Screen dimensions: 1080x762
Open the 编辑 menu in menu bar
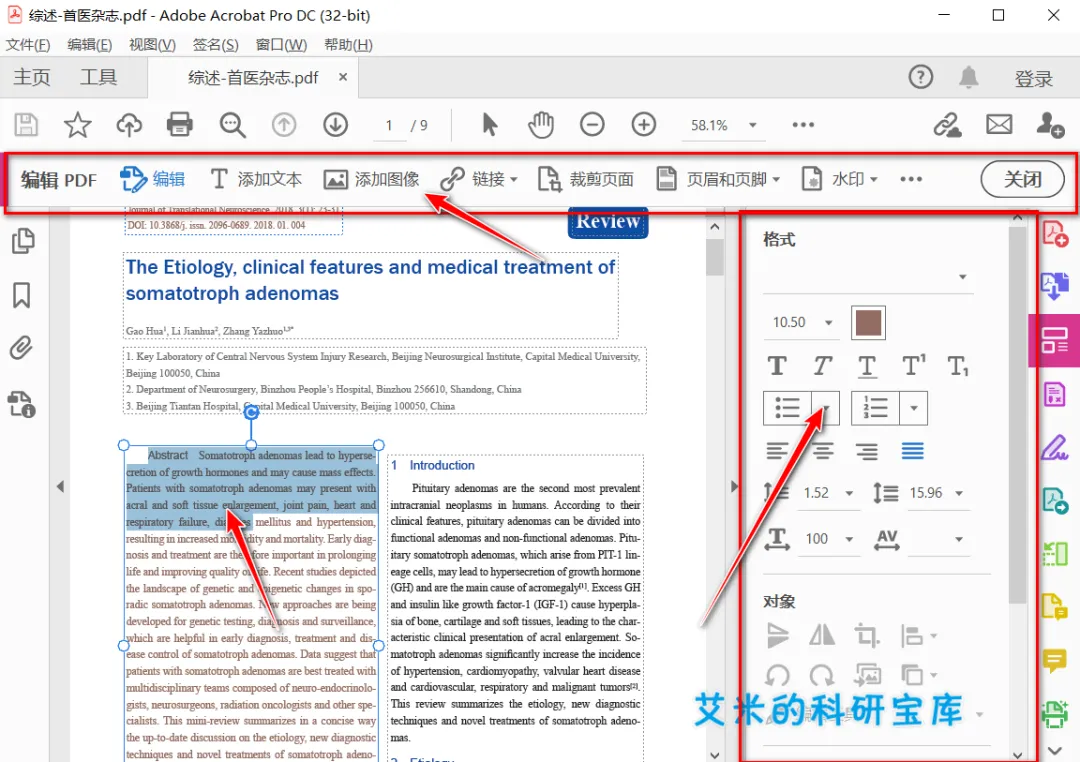click(90, 45)
